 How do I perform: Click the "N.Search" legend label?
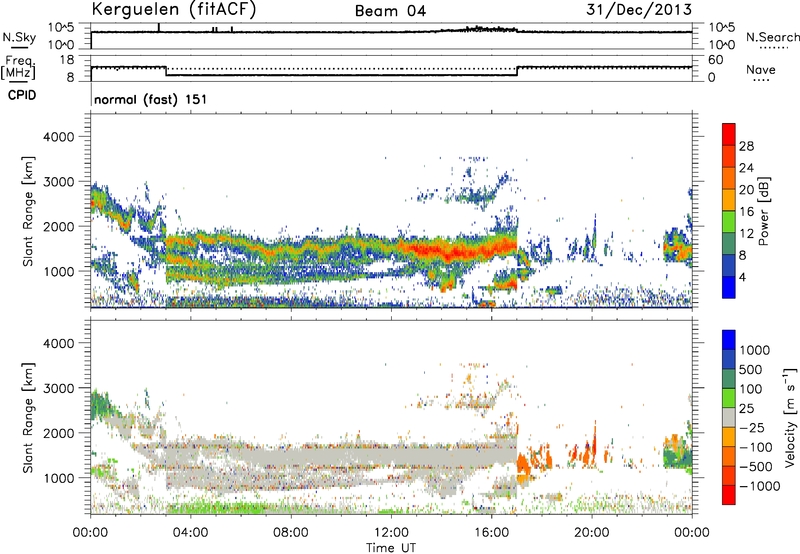click(x=773, y=37)
